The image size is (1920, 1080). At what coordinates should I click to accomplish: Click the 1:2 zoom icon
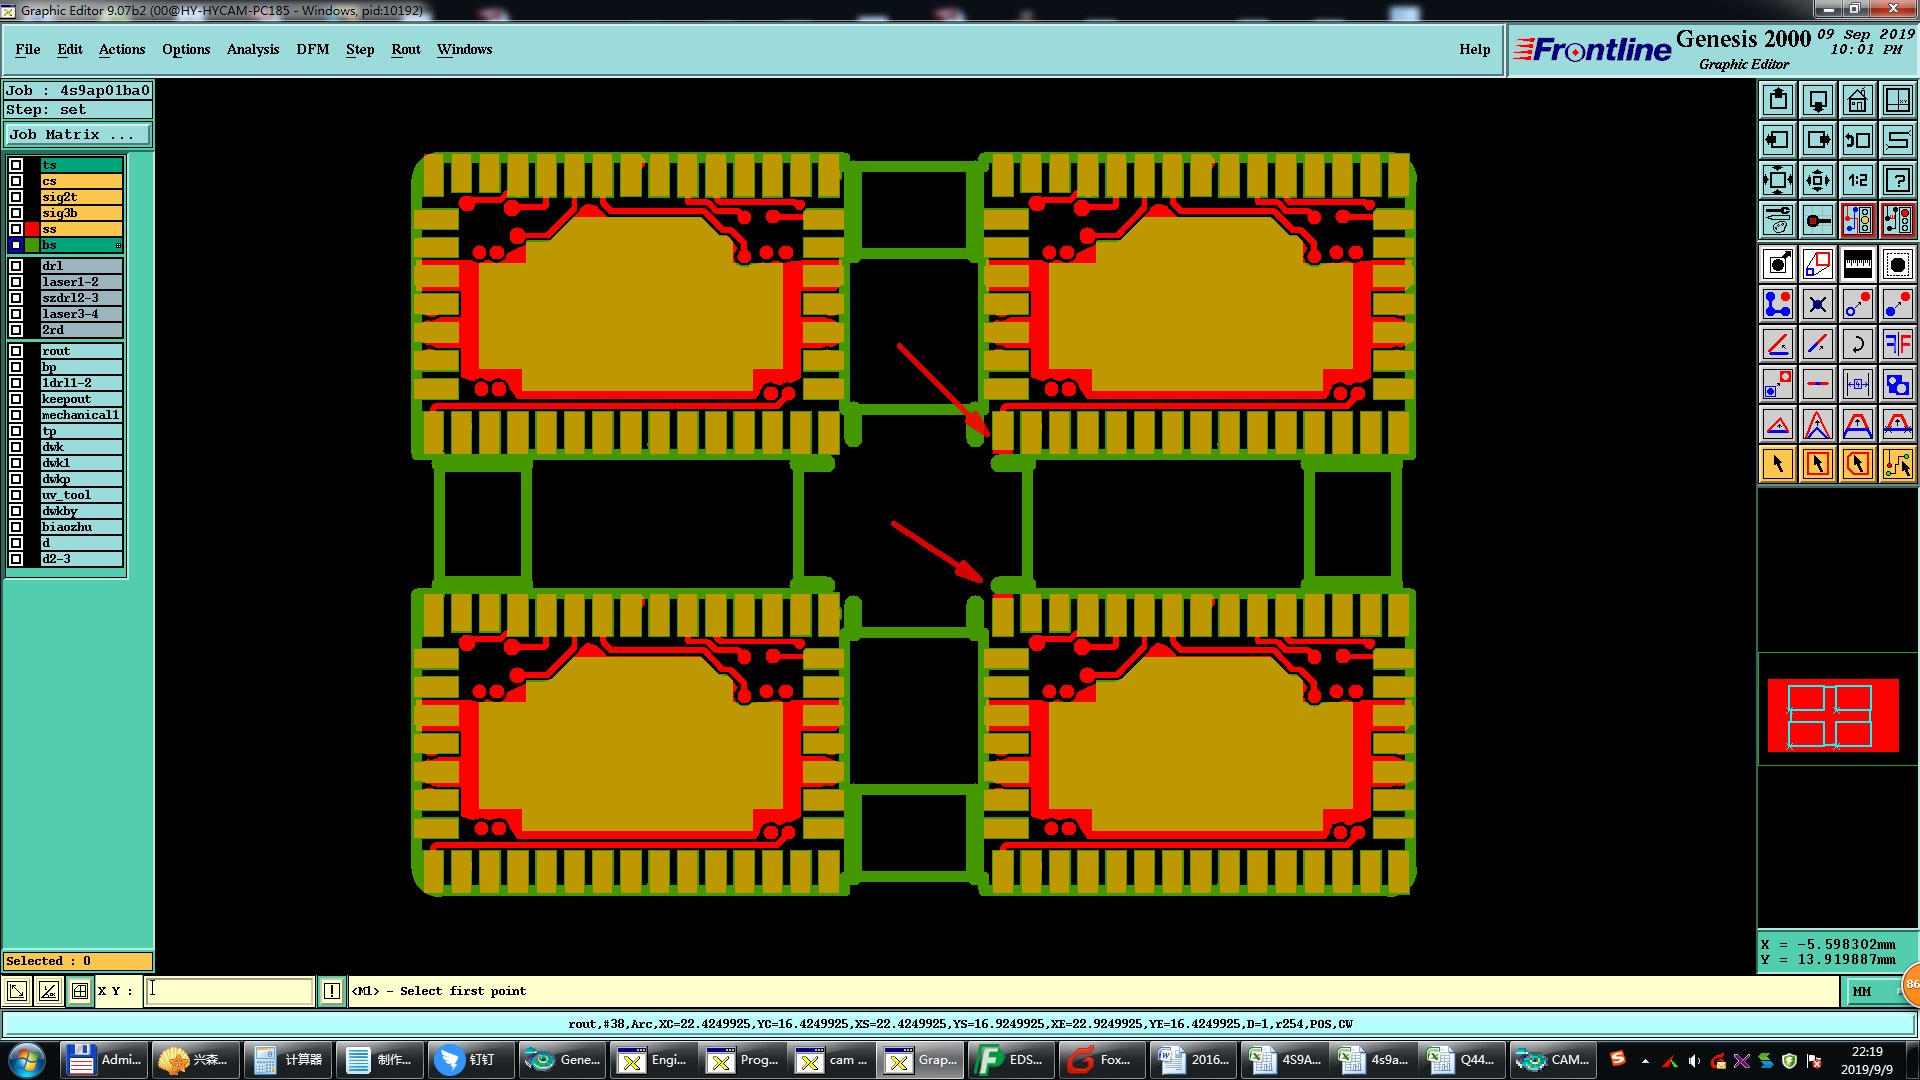tap(1857, 180)
